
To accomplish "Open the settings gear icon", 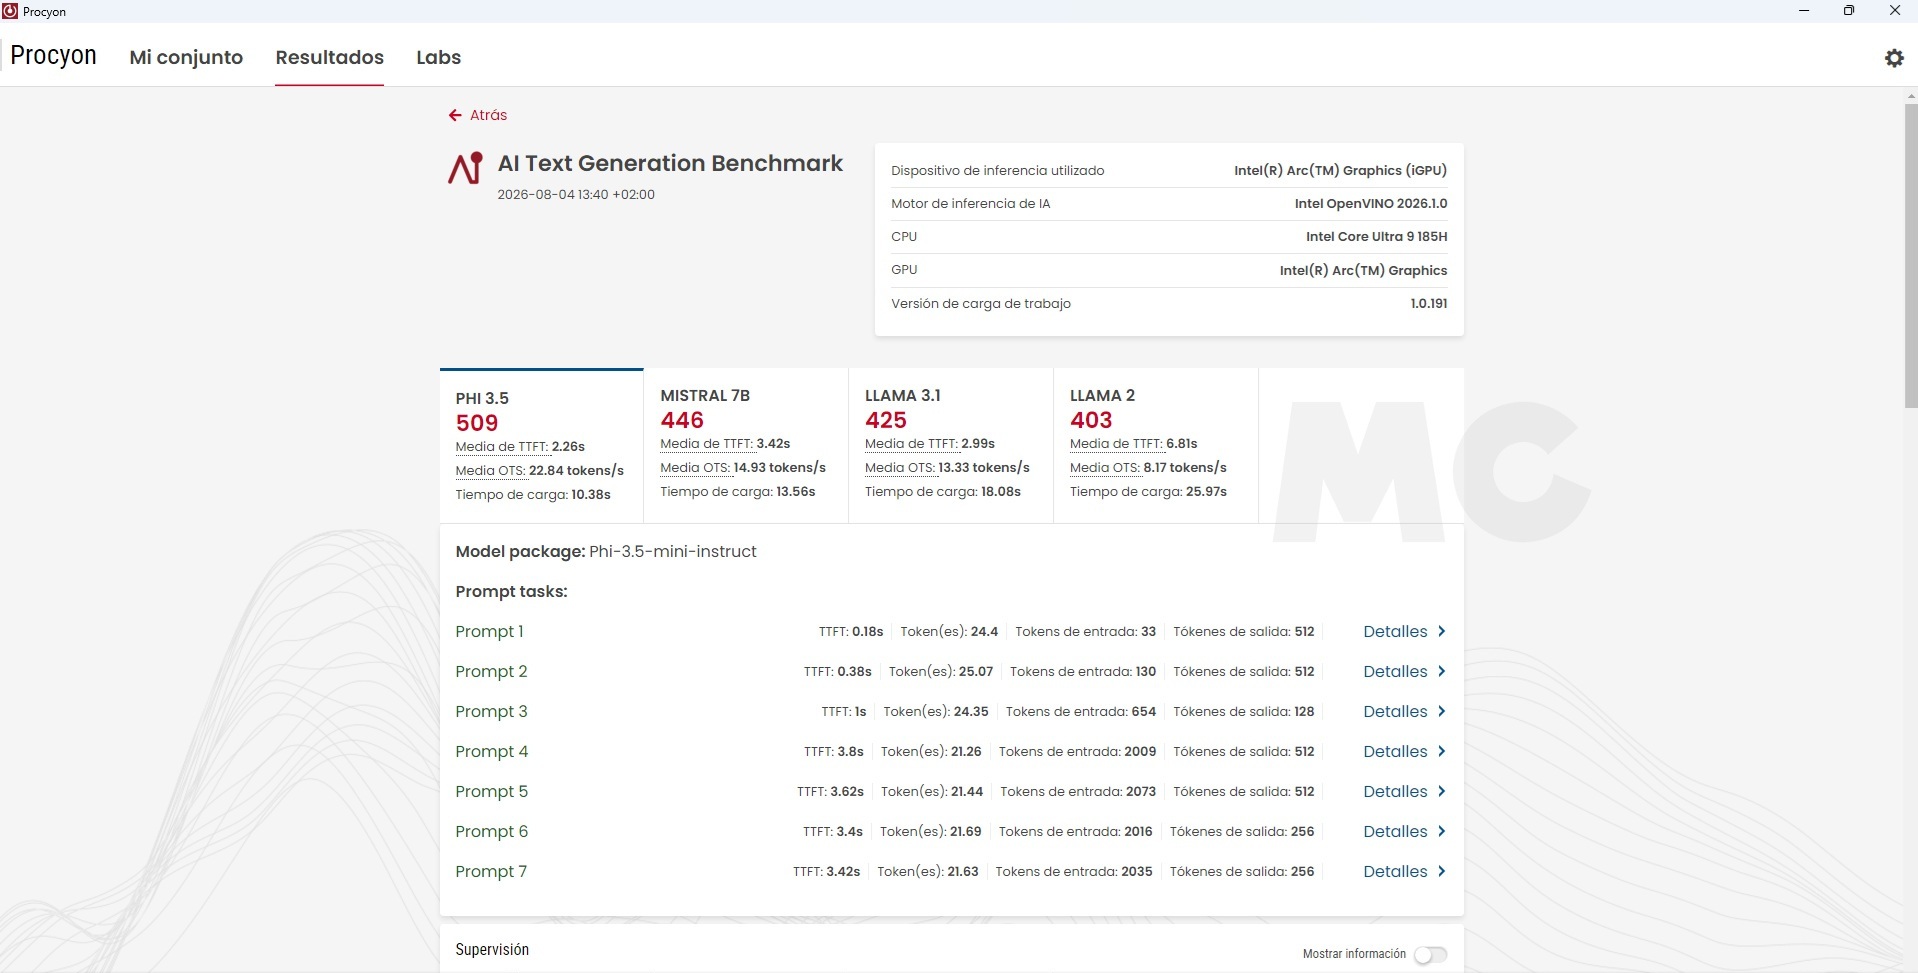I will pos(1894,58).
